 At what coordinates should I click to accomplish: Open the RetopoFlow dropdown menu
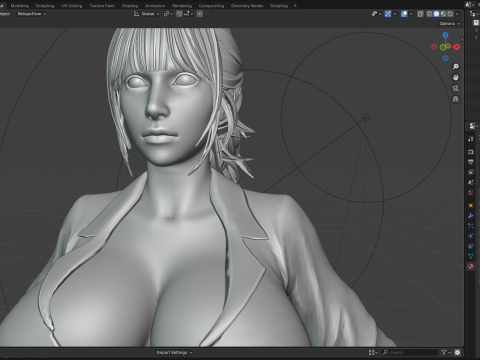(32, 14)
